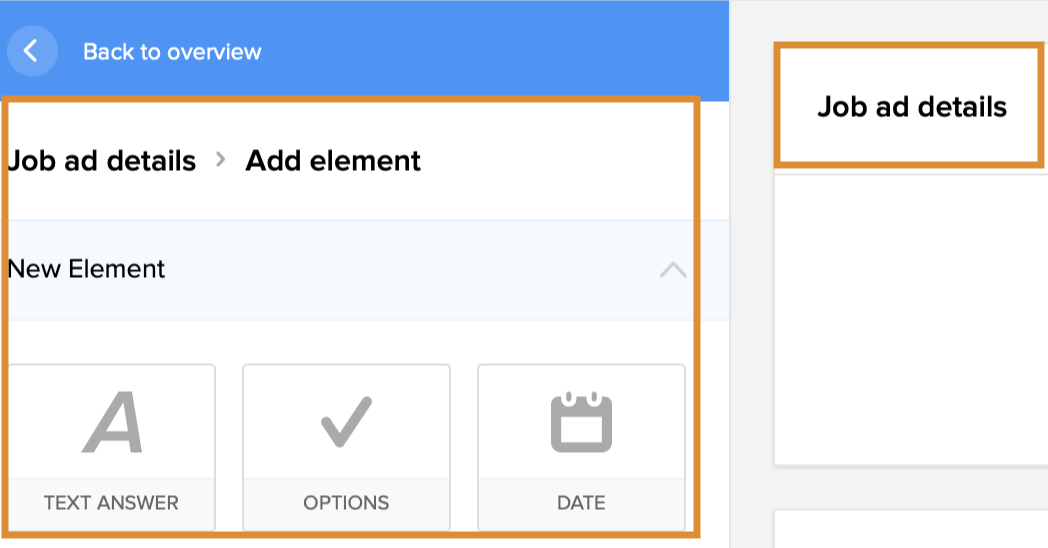Viewport: 1048px width, 548px height.
Task: Click the empty preview card under the heading
Action: tap(911, 320)
